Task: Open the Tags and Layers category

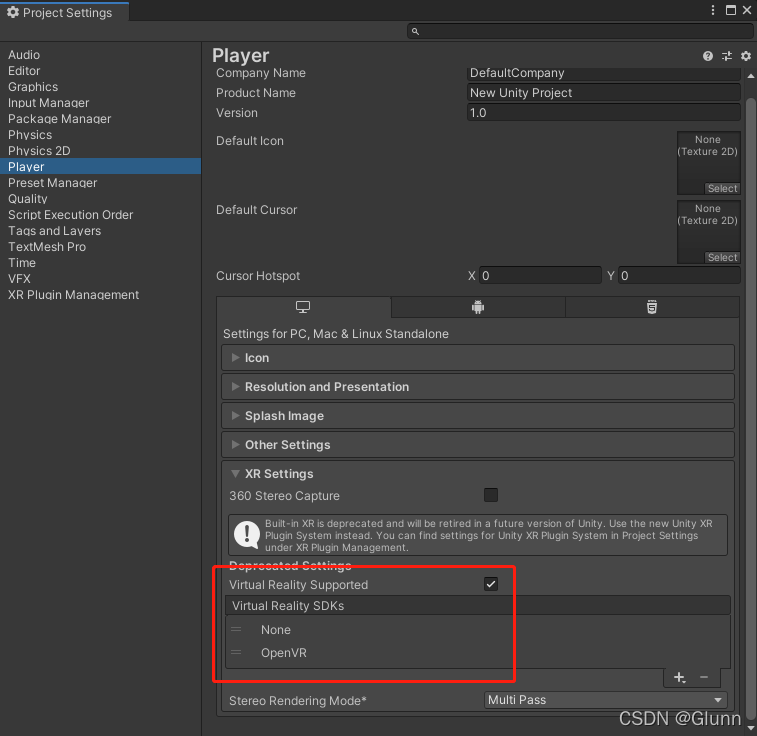Action: coord(100,230)
